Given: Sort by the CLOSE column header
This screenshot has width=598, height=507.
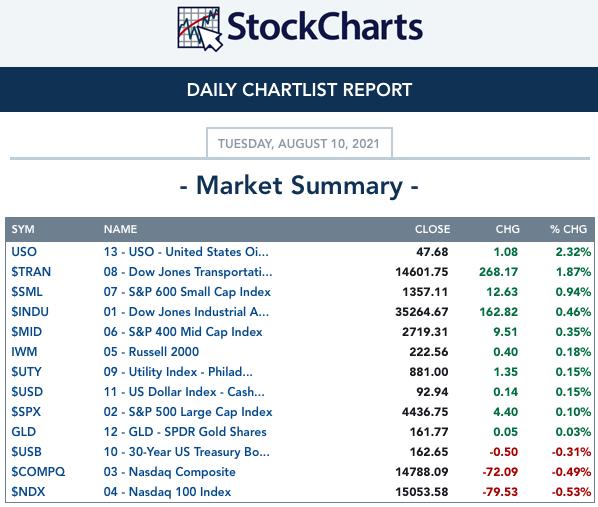Looking at the screenshot, I should 432,229.
